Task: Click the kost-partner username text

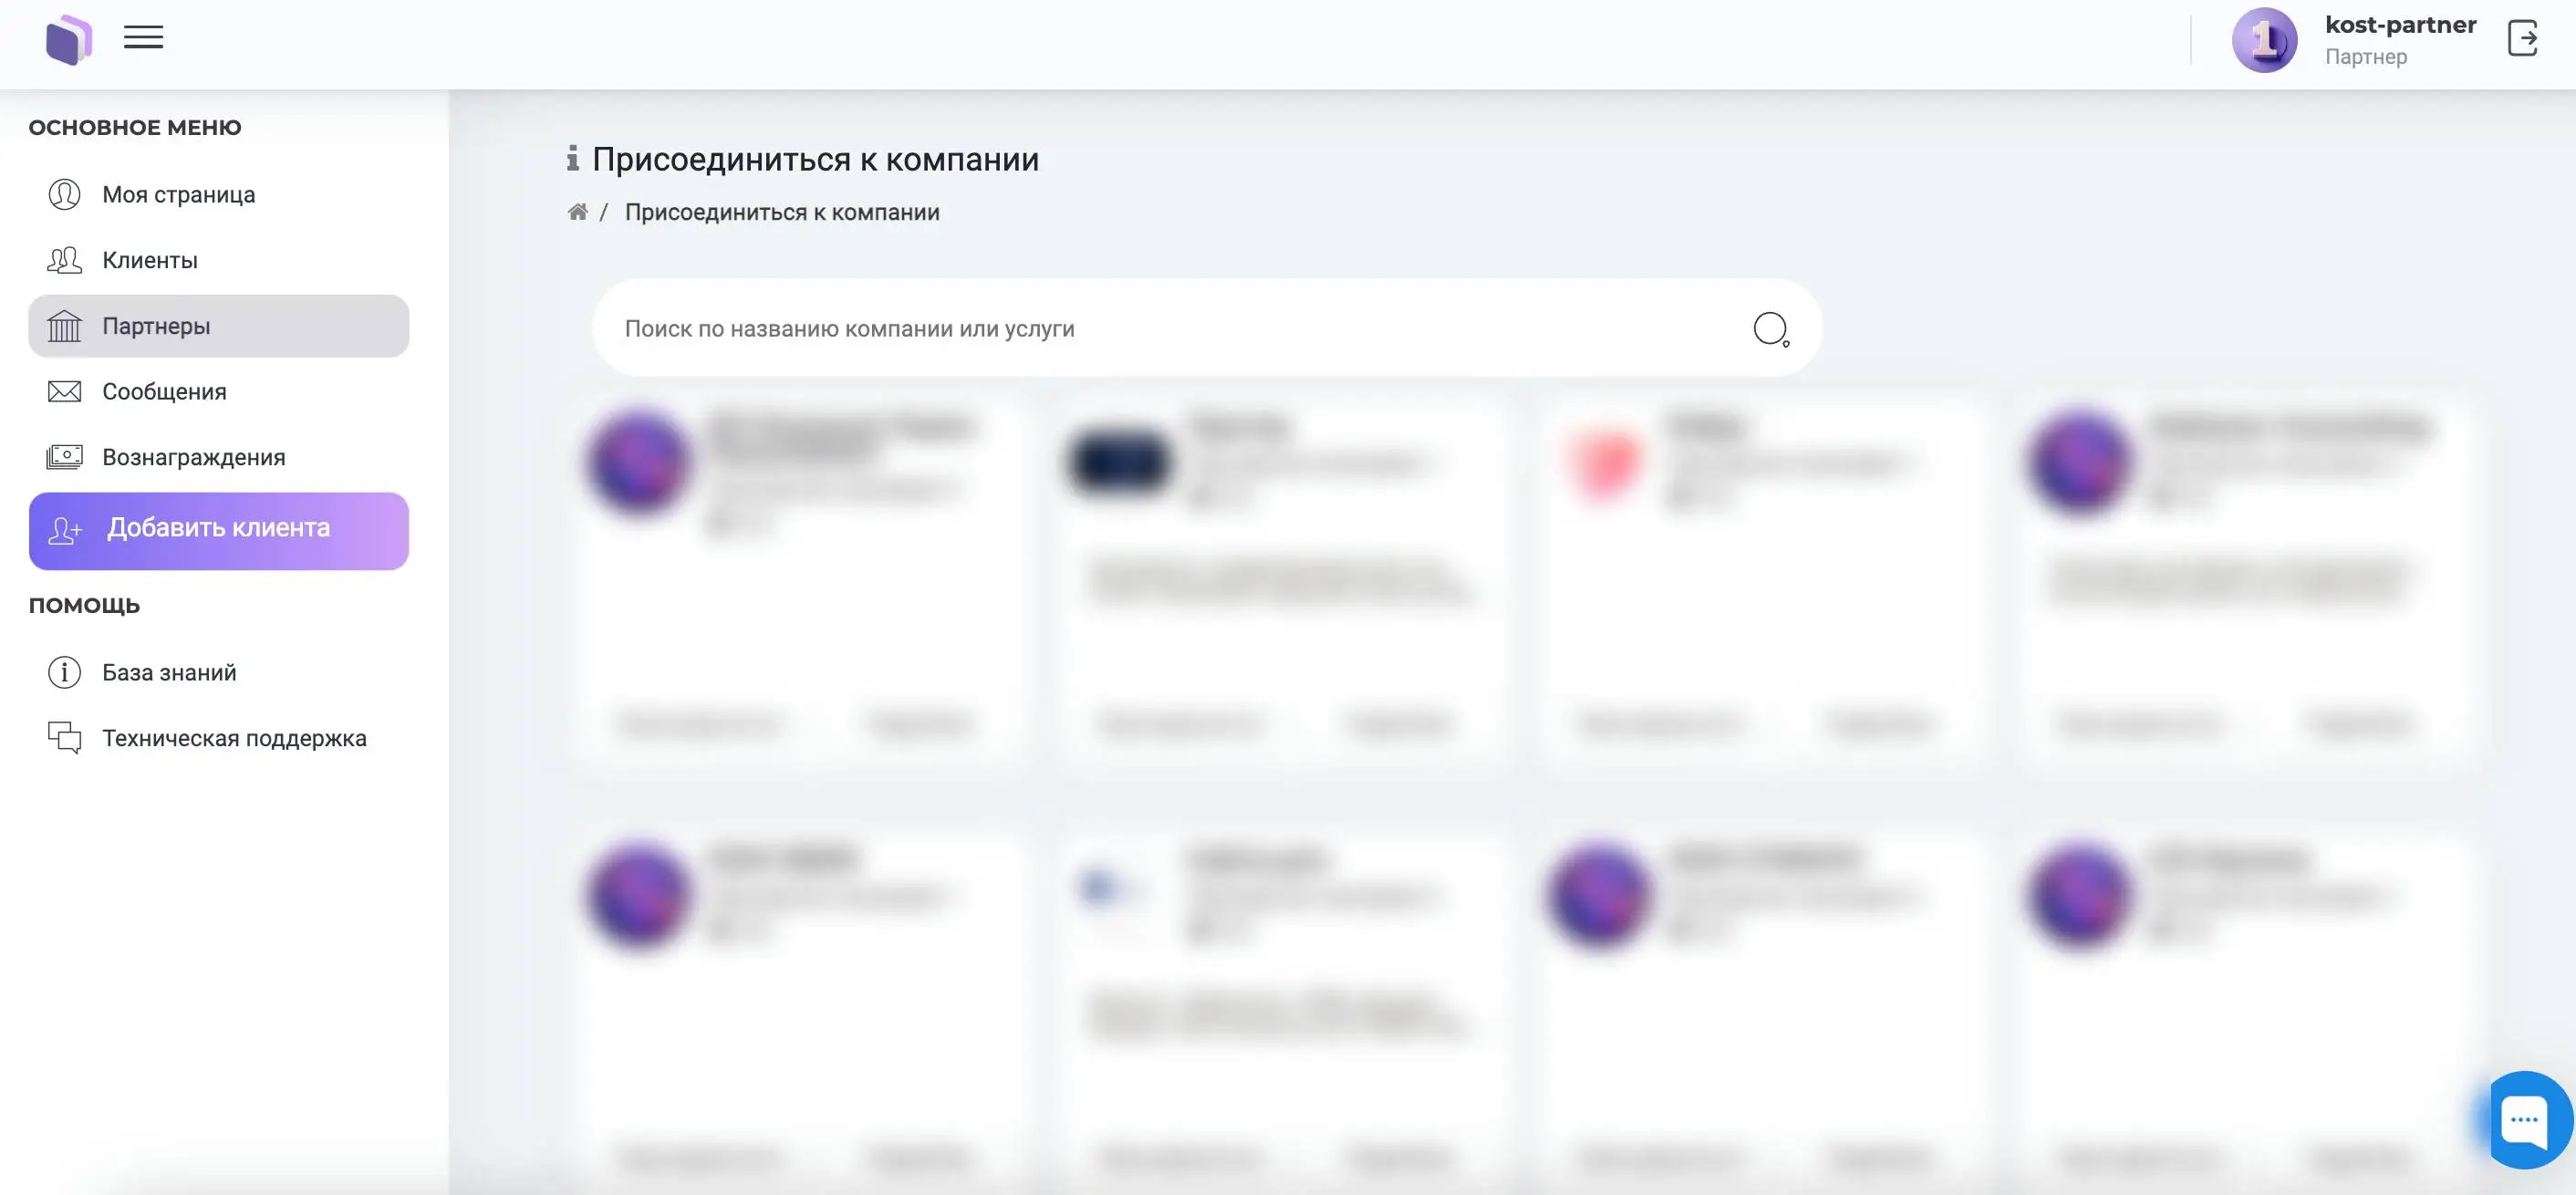Action: tap(2400, 25)
